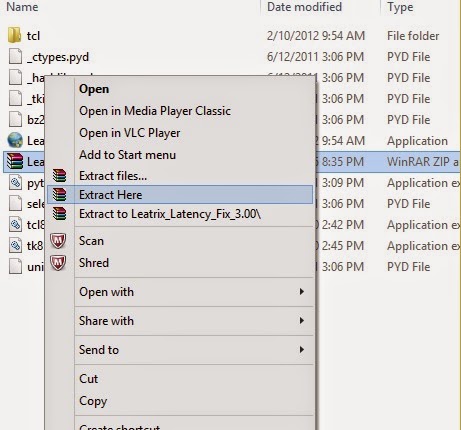Choose Extract Here from the menu
Viewport: 461px width, 430px height.
pos(180,195)
